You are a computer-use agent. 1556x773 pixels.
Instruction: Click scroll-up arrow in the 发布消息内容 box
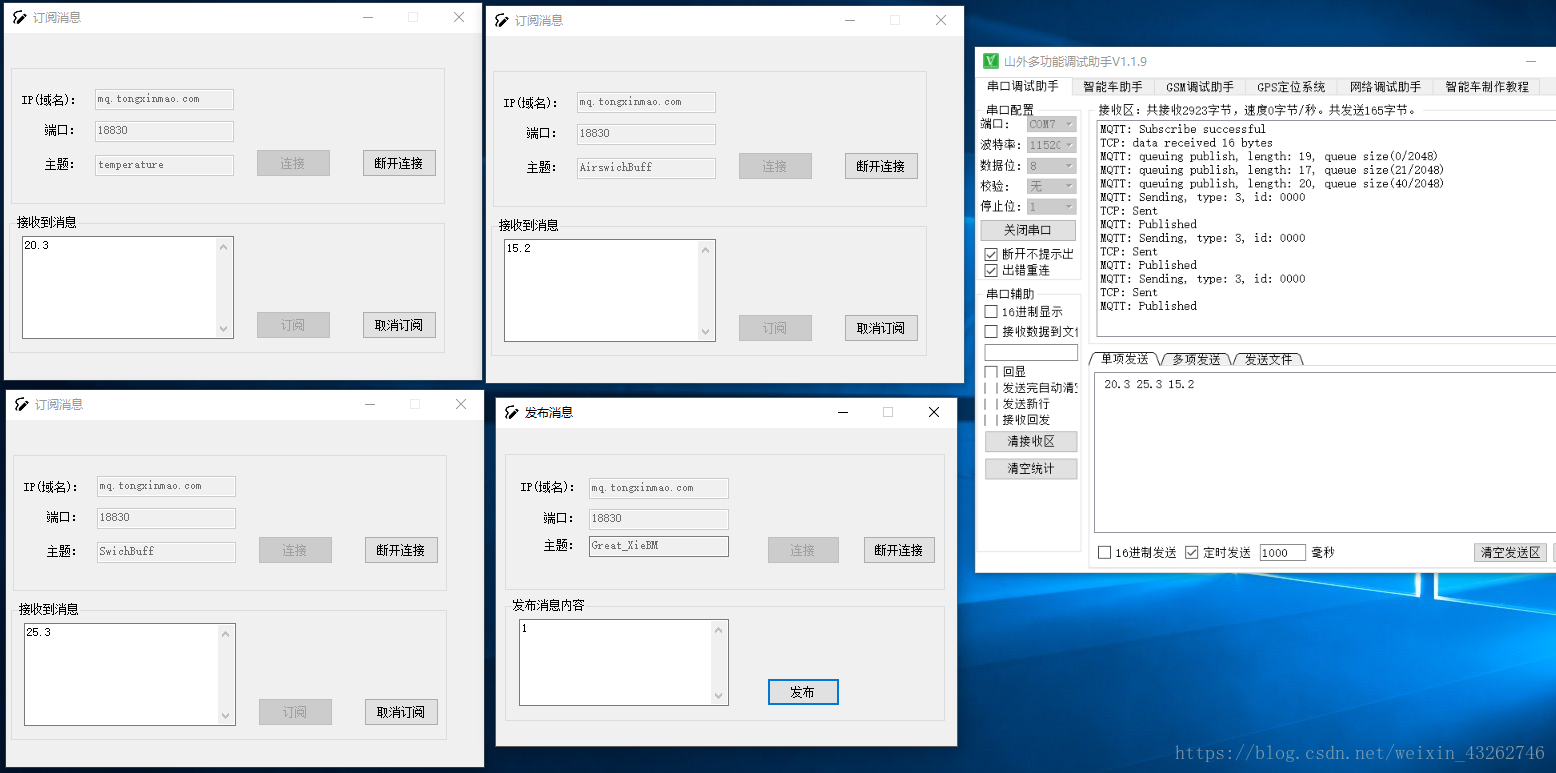(719, 630)
